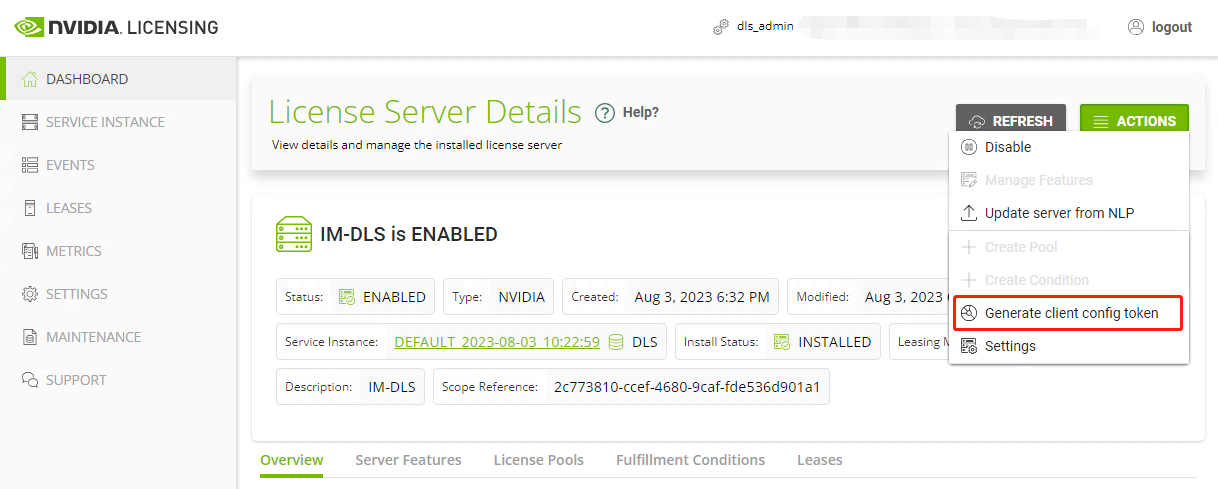Switch to the lower Leases tab

(x=820, y=460)
